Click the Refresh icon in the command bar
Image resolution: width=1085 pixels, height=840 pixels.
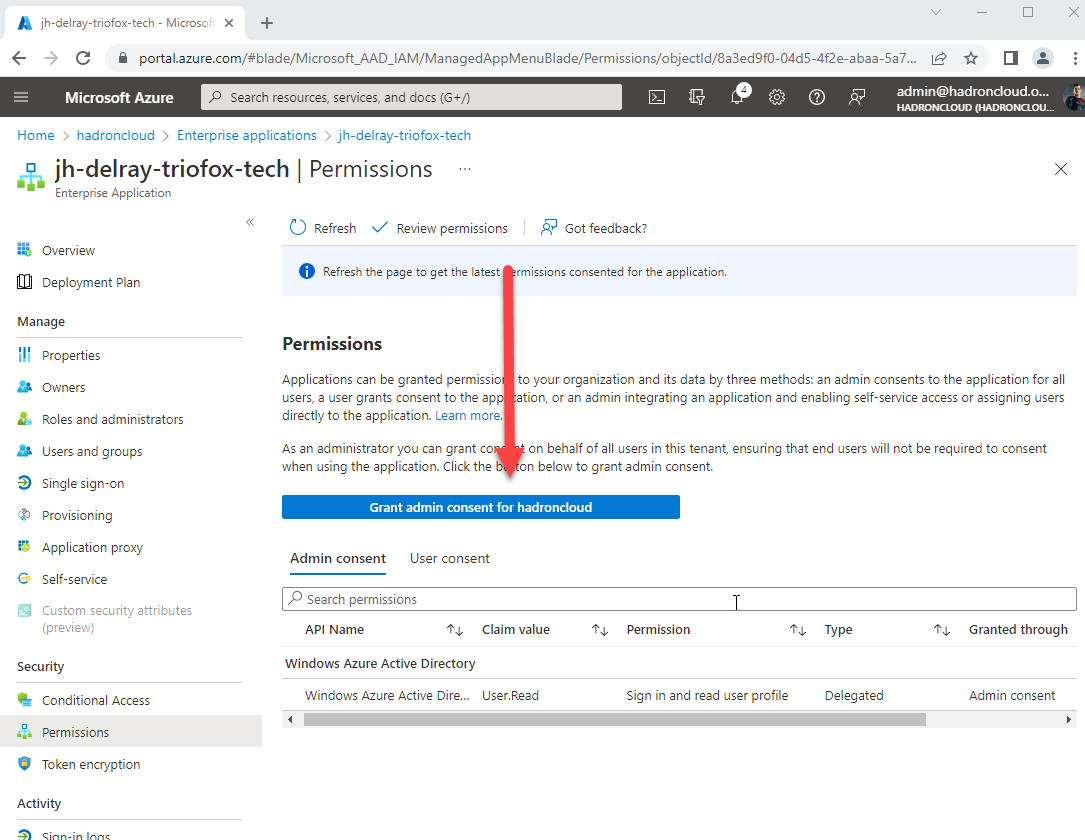click(x=298, y=228)
